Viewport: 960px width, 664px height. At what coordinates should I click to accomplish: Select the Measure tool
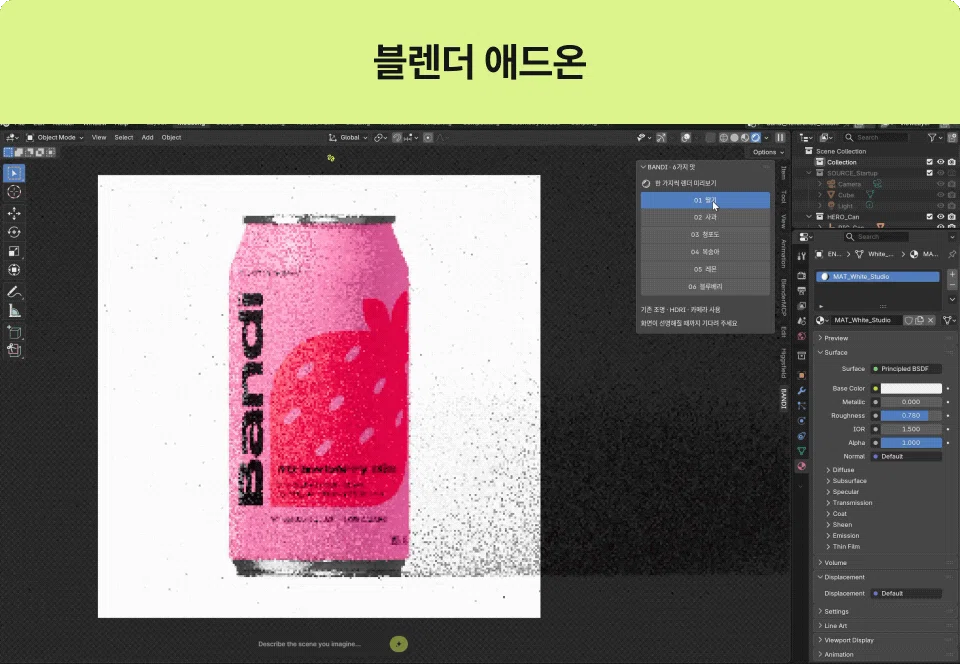(14, 311)
